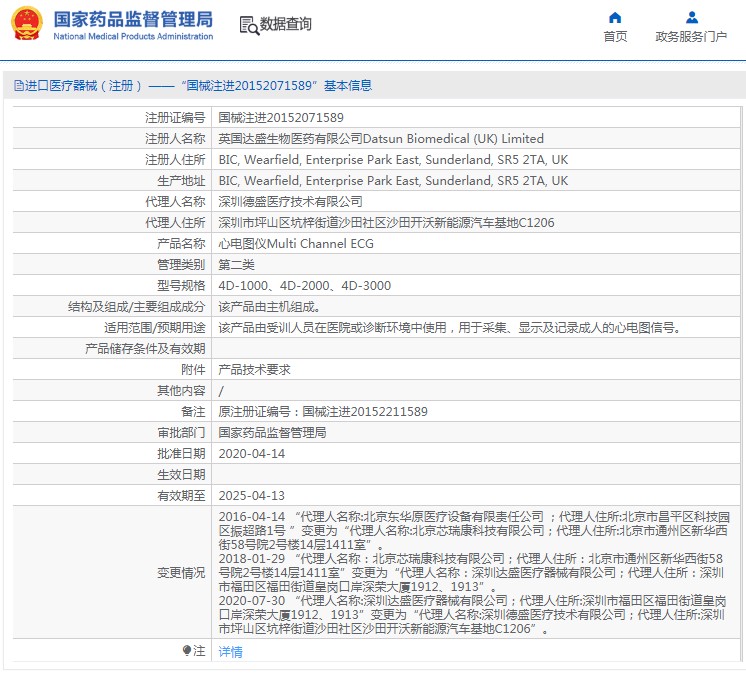Click the 产品储存条件及有效期 label
Viewport: 746px width, 674px height.
[145, 349]
